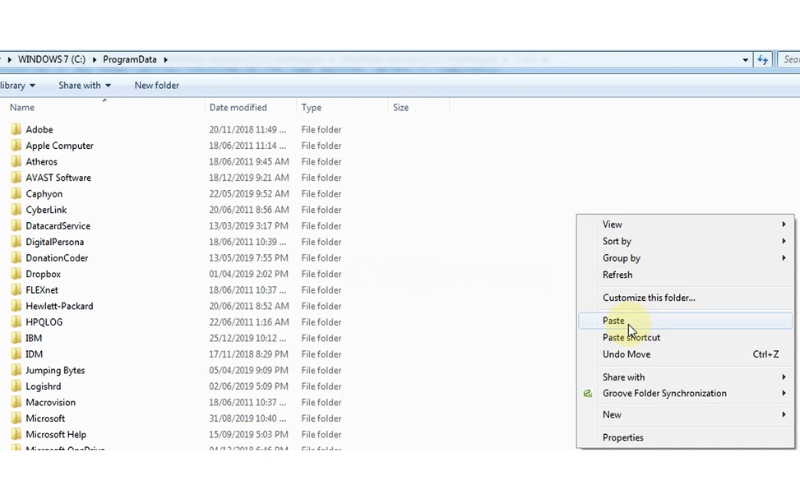
Task: Select the AVAST Software folder icon
Action: (16, 178)
